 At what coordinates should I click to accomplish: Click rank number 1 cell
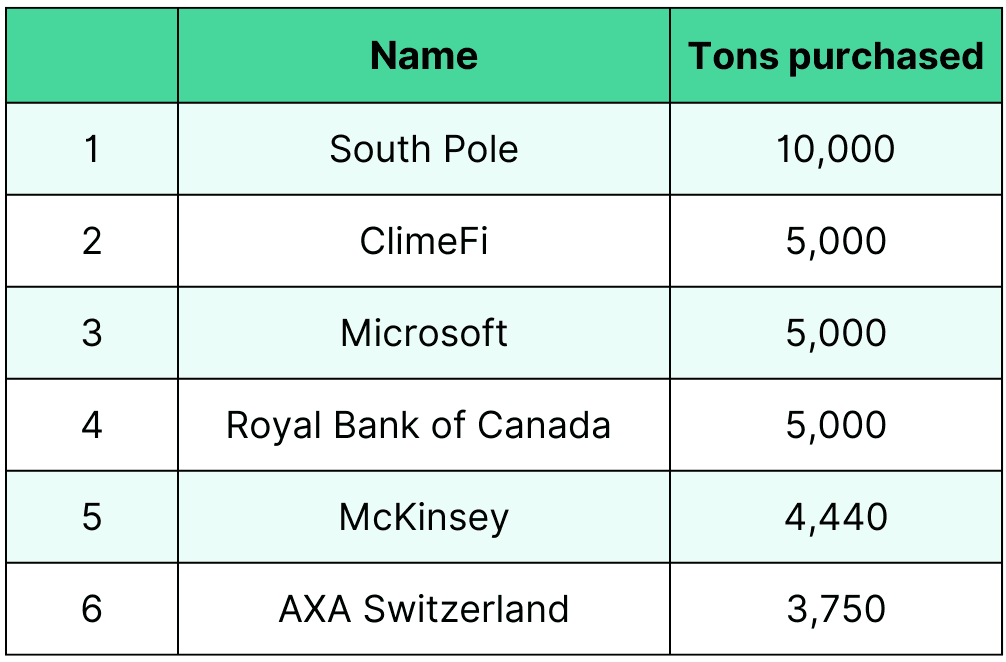[92, 149]
